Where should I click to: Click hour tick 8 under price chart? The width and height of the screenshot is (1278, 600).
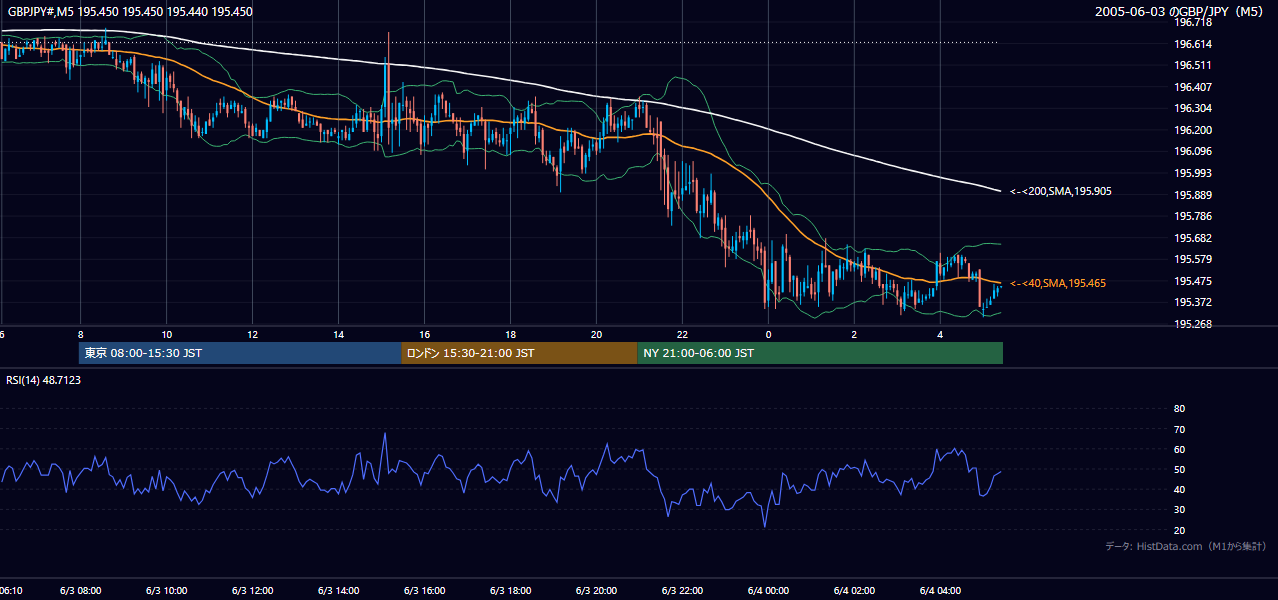80,334
